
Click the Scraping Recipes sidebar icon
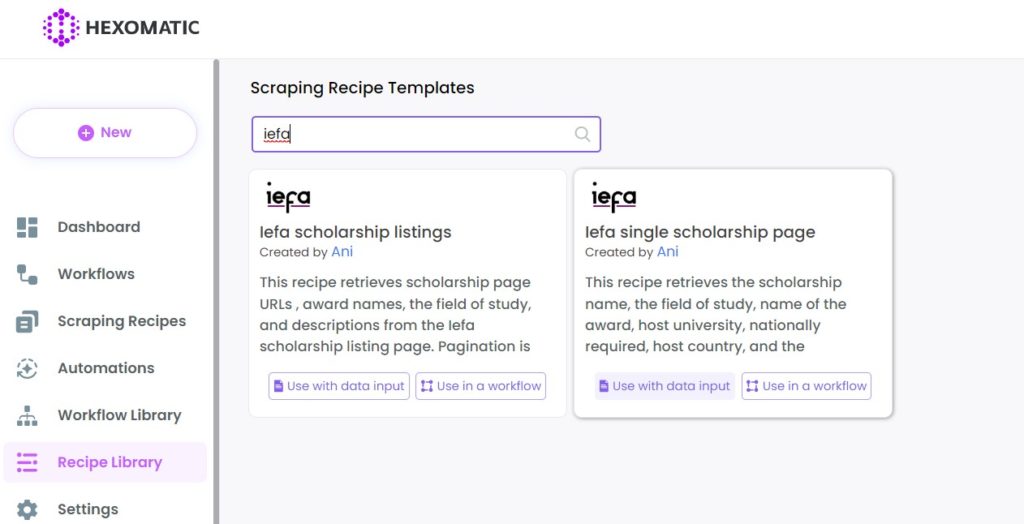pyautogui.click(x=27, y=321)
